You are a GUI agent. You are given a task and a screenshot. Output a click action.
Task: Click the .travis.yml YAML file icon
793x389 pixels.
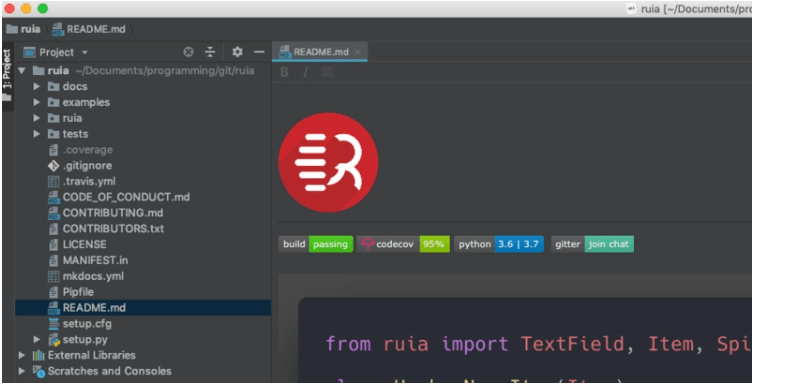(x=54, y=181)
